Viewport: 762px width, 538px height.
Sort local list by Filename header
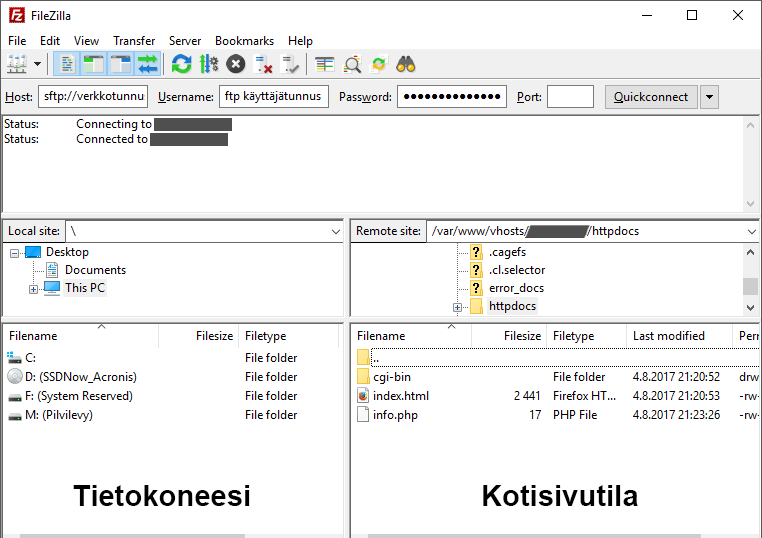pyautogui.click(x=82, y=336)
